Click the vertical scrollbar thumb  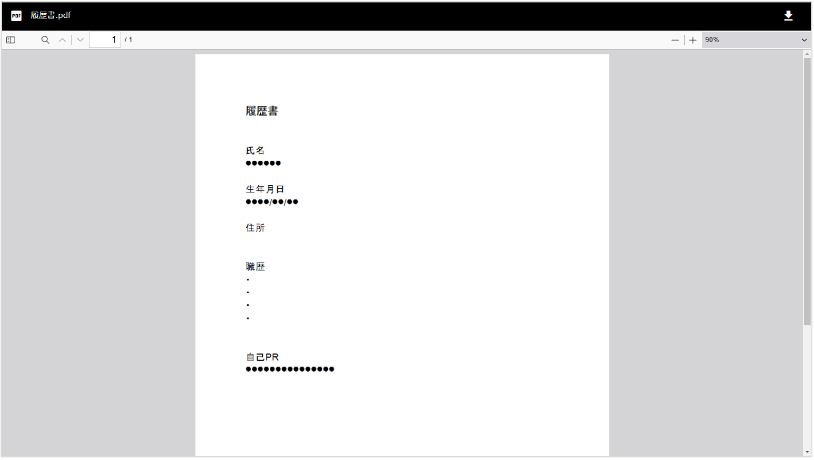click(x=807, y=190)
